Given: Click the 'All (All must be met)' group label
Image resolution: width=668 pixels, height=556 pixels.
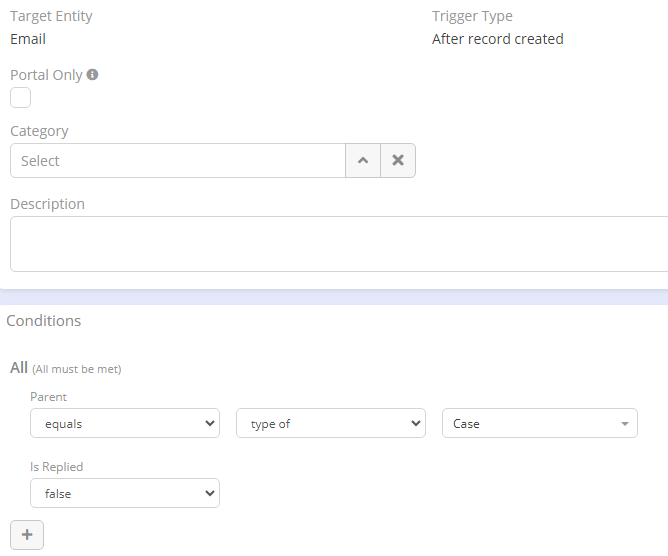Looking at the screenshot, I should (x=65, y=368).
